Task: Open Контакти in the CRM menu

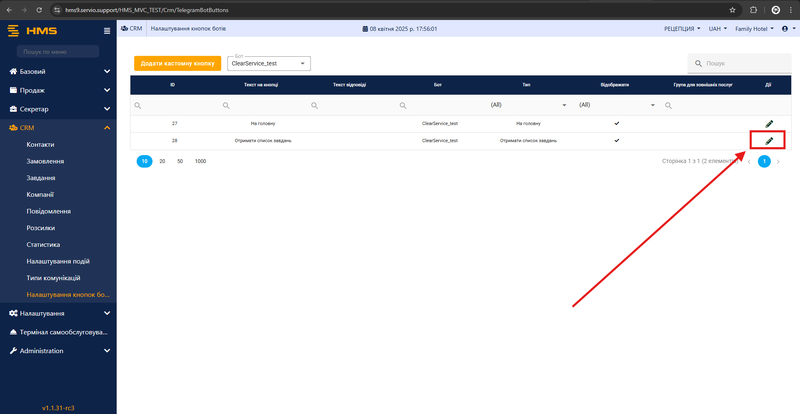Action: coord(41,145)
